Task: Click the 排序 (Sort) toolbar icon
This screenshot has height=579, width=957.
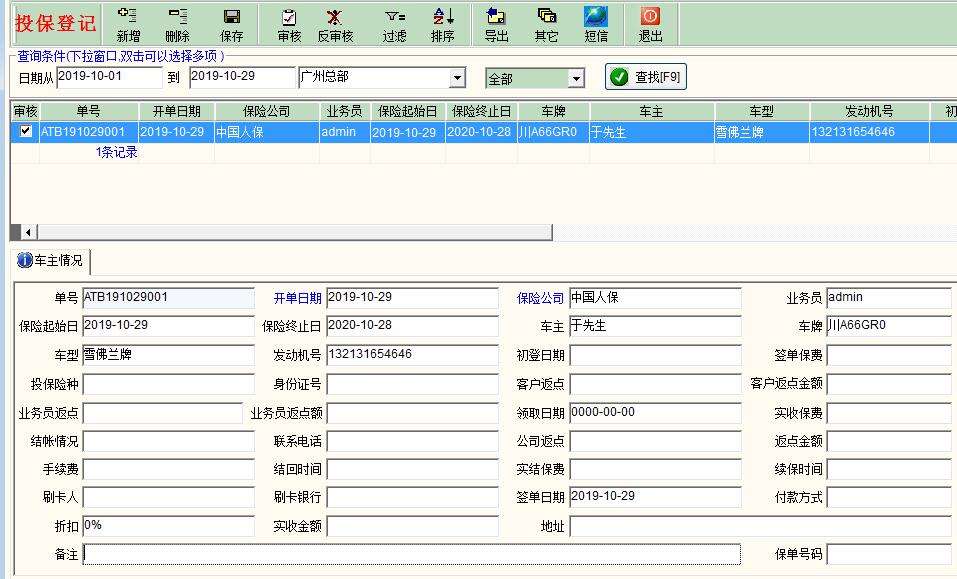Action: 442,24
